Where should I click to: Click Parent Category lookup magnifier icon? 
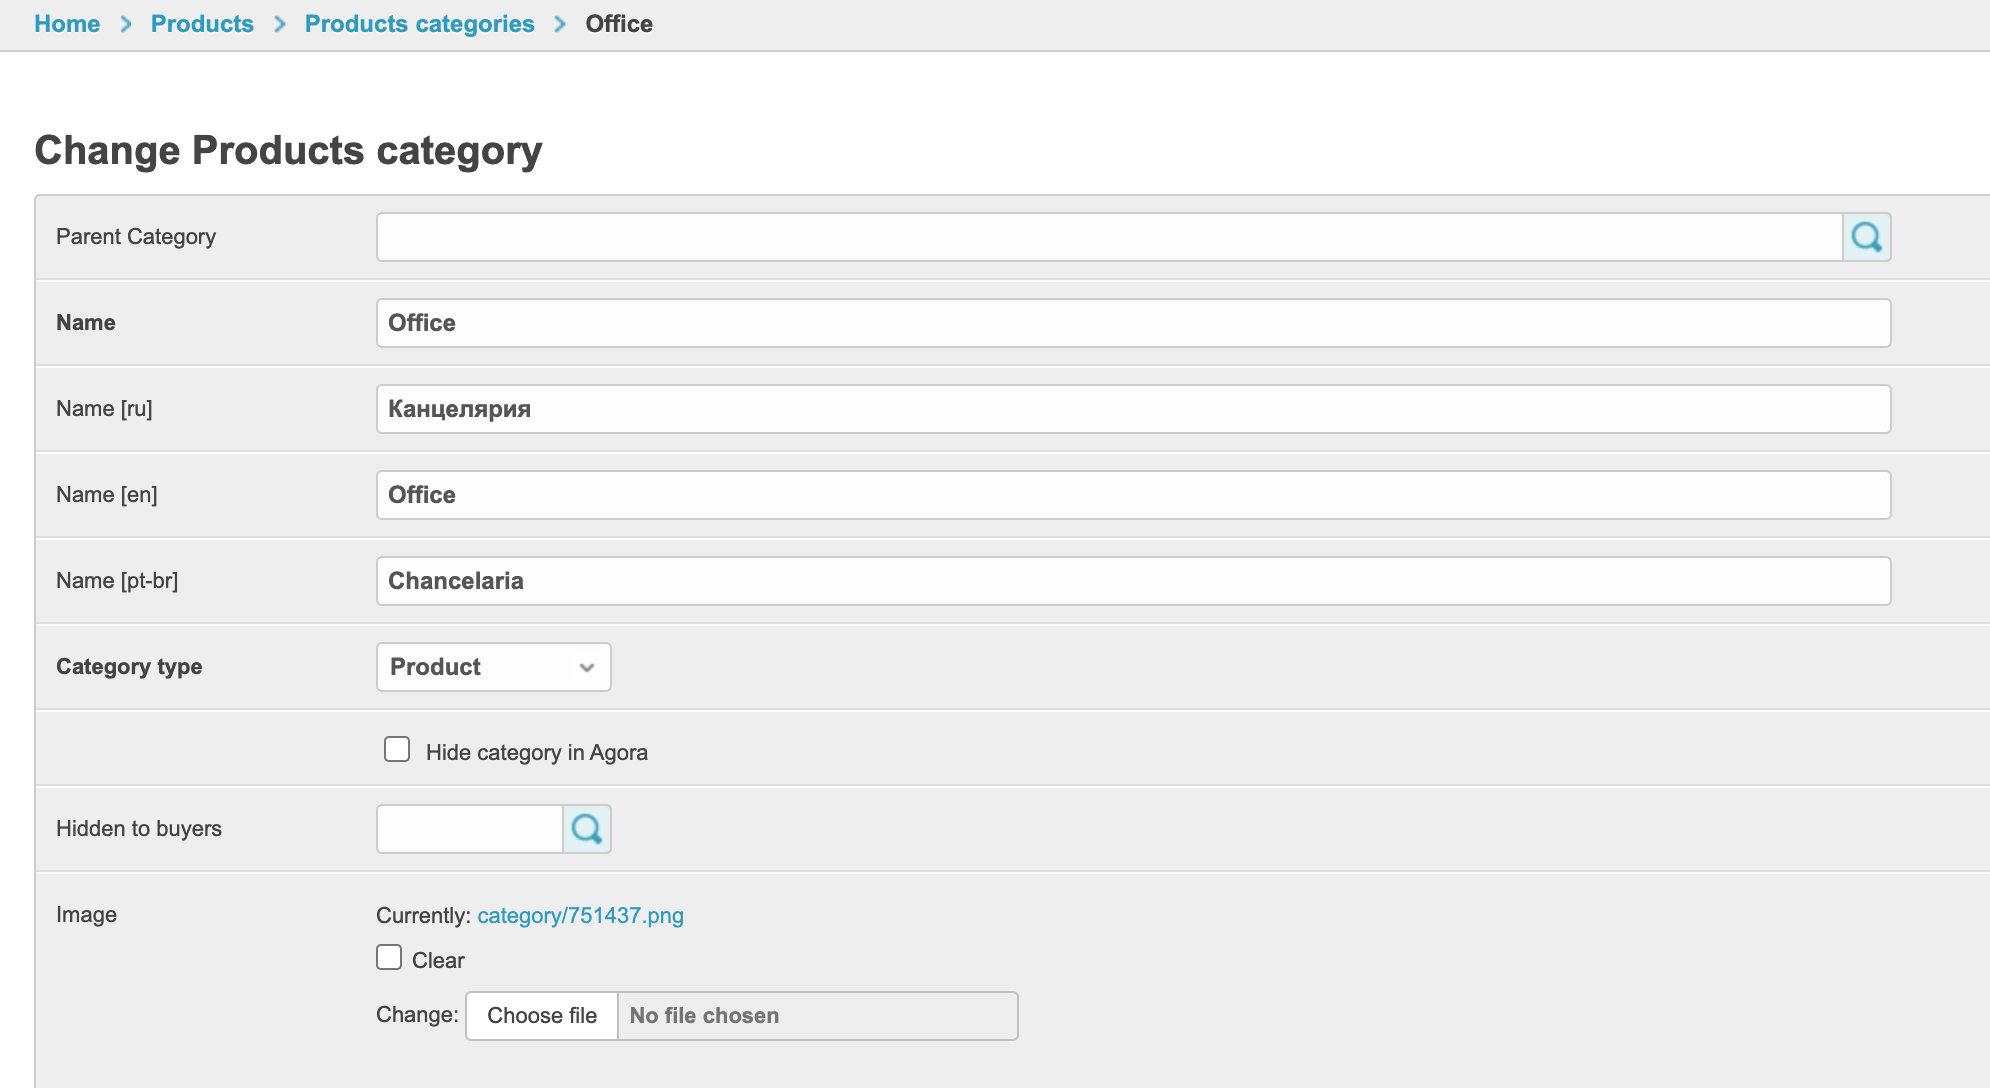click(1866, 237)
